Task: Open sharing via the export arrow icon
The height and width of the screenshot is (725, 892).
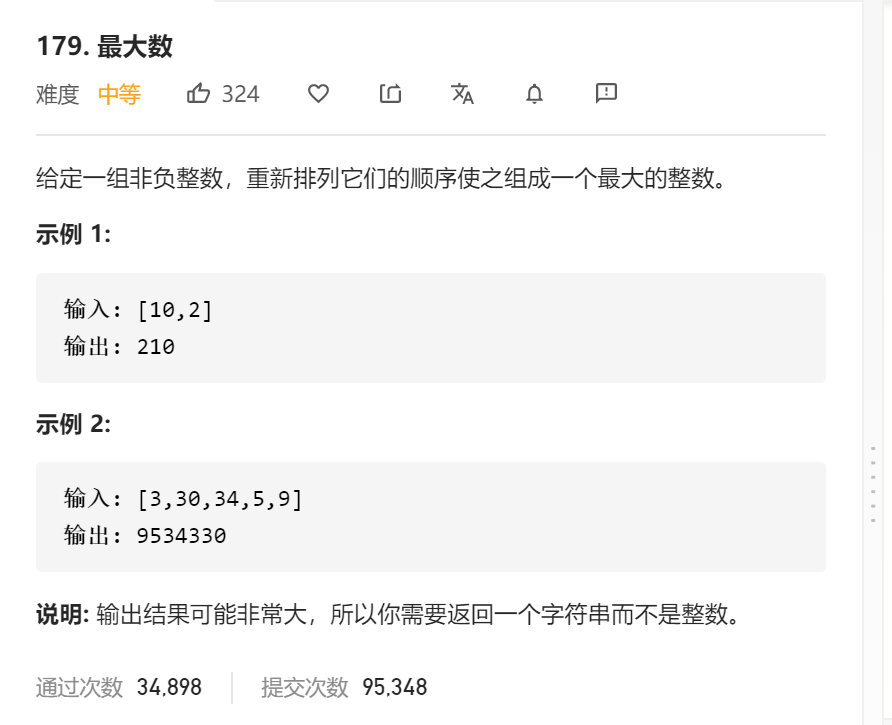Action: coord(390,93)
